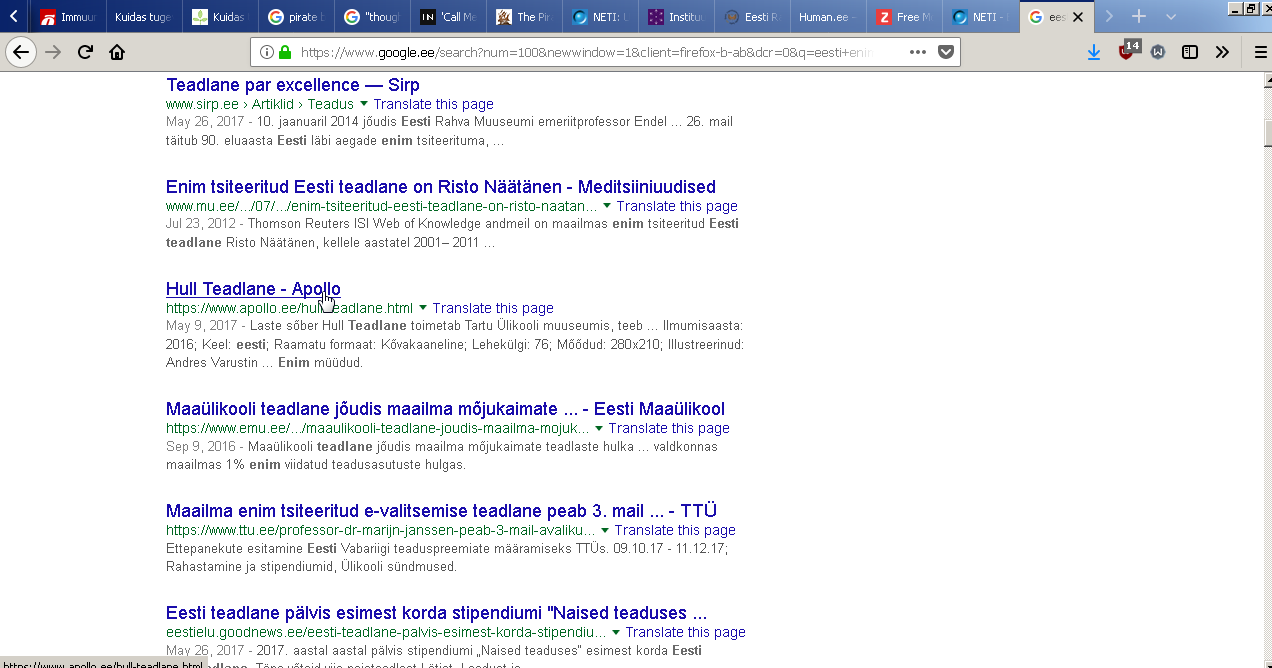Restore down the browser window
The width and height of the screenshot is (1272, 668).
1250,7
